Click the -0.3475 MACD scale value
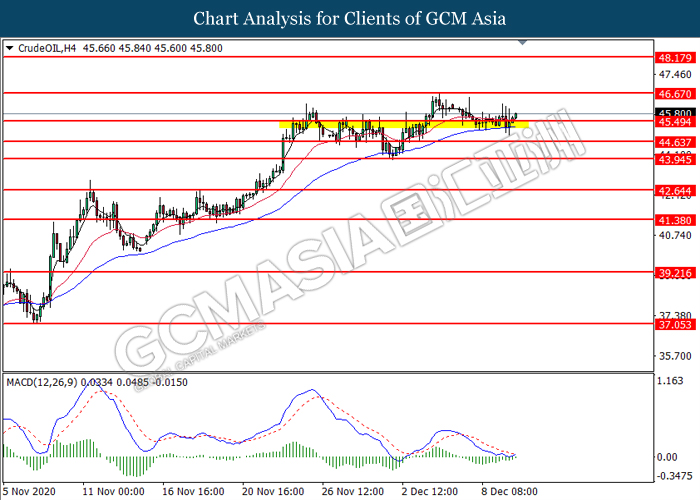The width and height of the screenshot is (700, 500). coord(674,475)
